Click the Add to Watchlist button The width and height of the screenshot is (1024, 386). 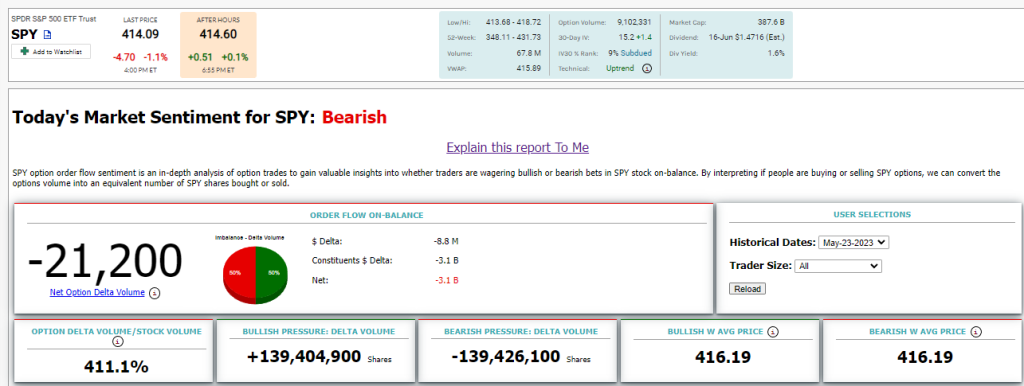51,52
